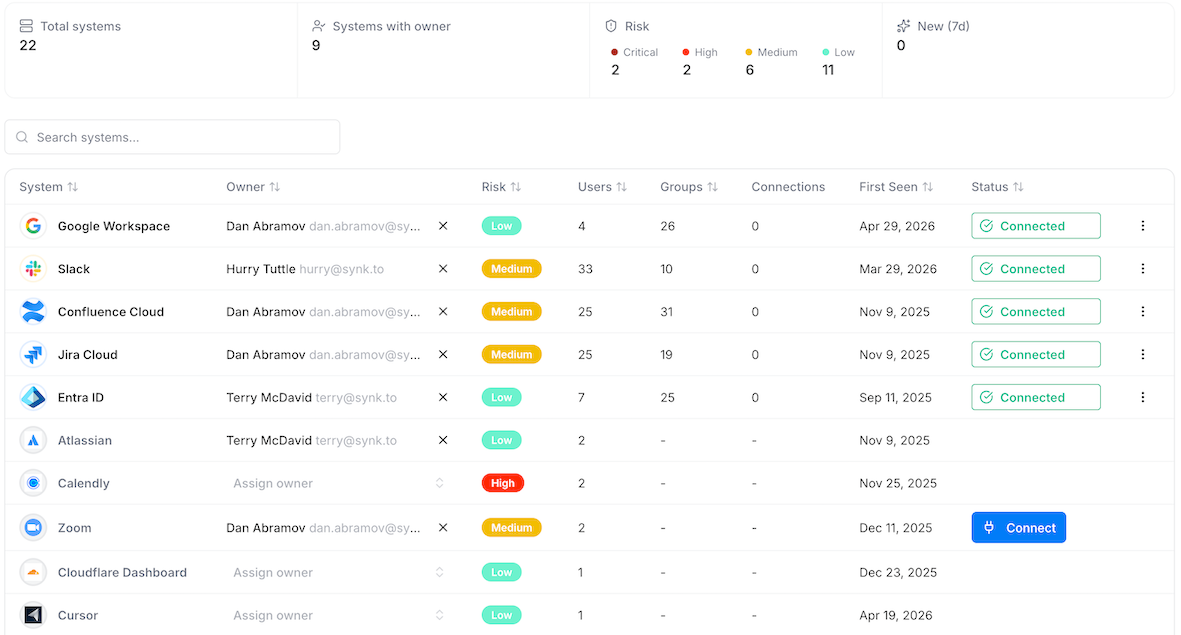
Task: Select the Calendly system name
Action: point(84,484)
